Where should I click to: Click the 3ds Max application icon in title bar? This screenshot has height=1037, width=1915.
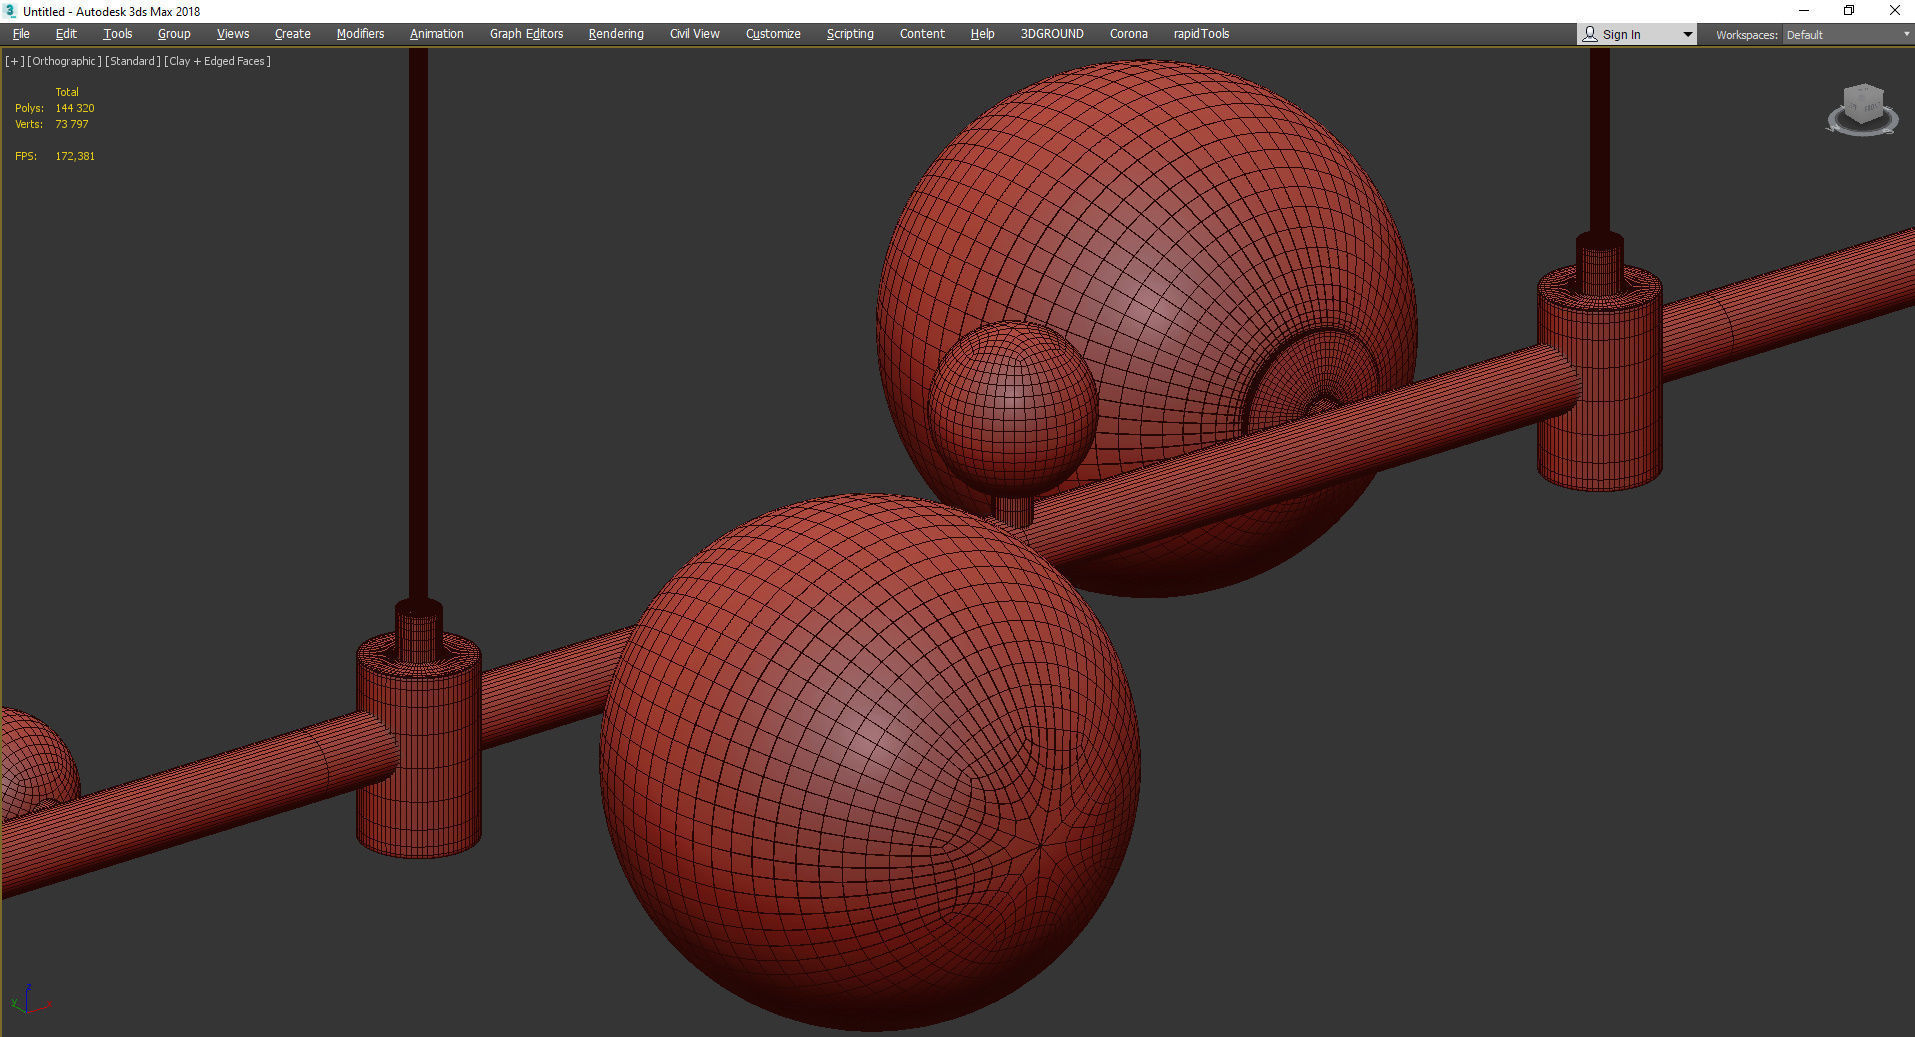point(11,11)
